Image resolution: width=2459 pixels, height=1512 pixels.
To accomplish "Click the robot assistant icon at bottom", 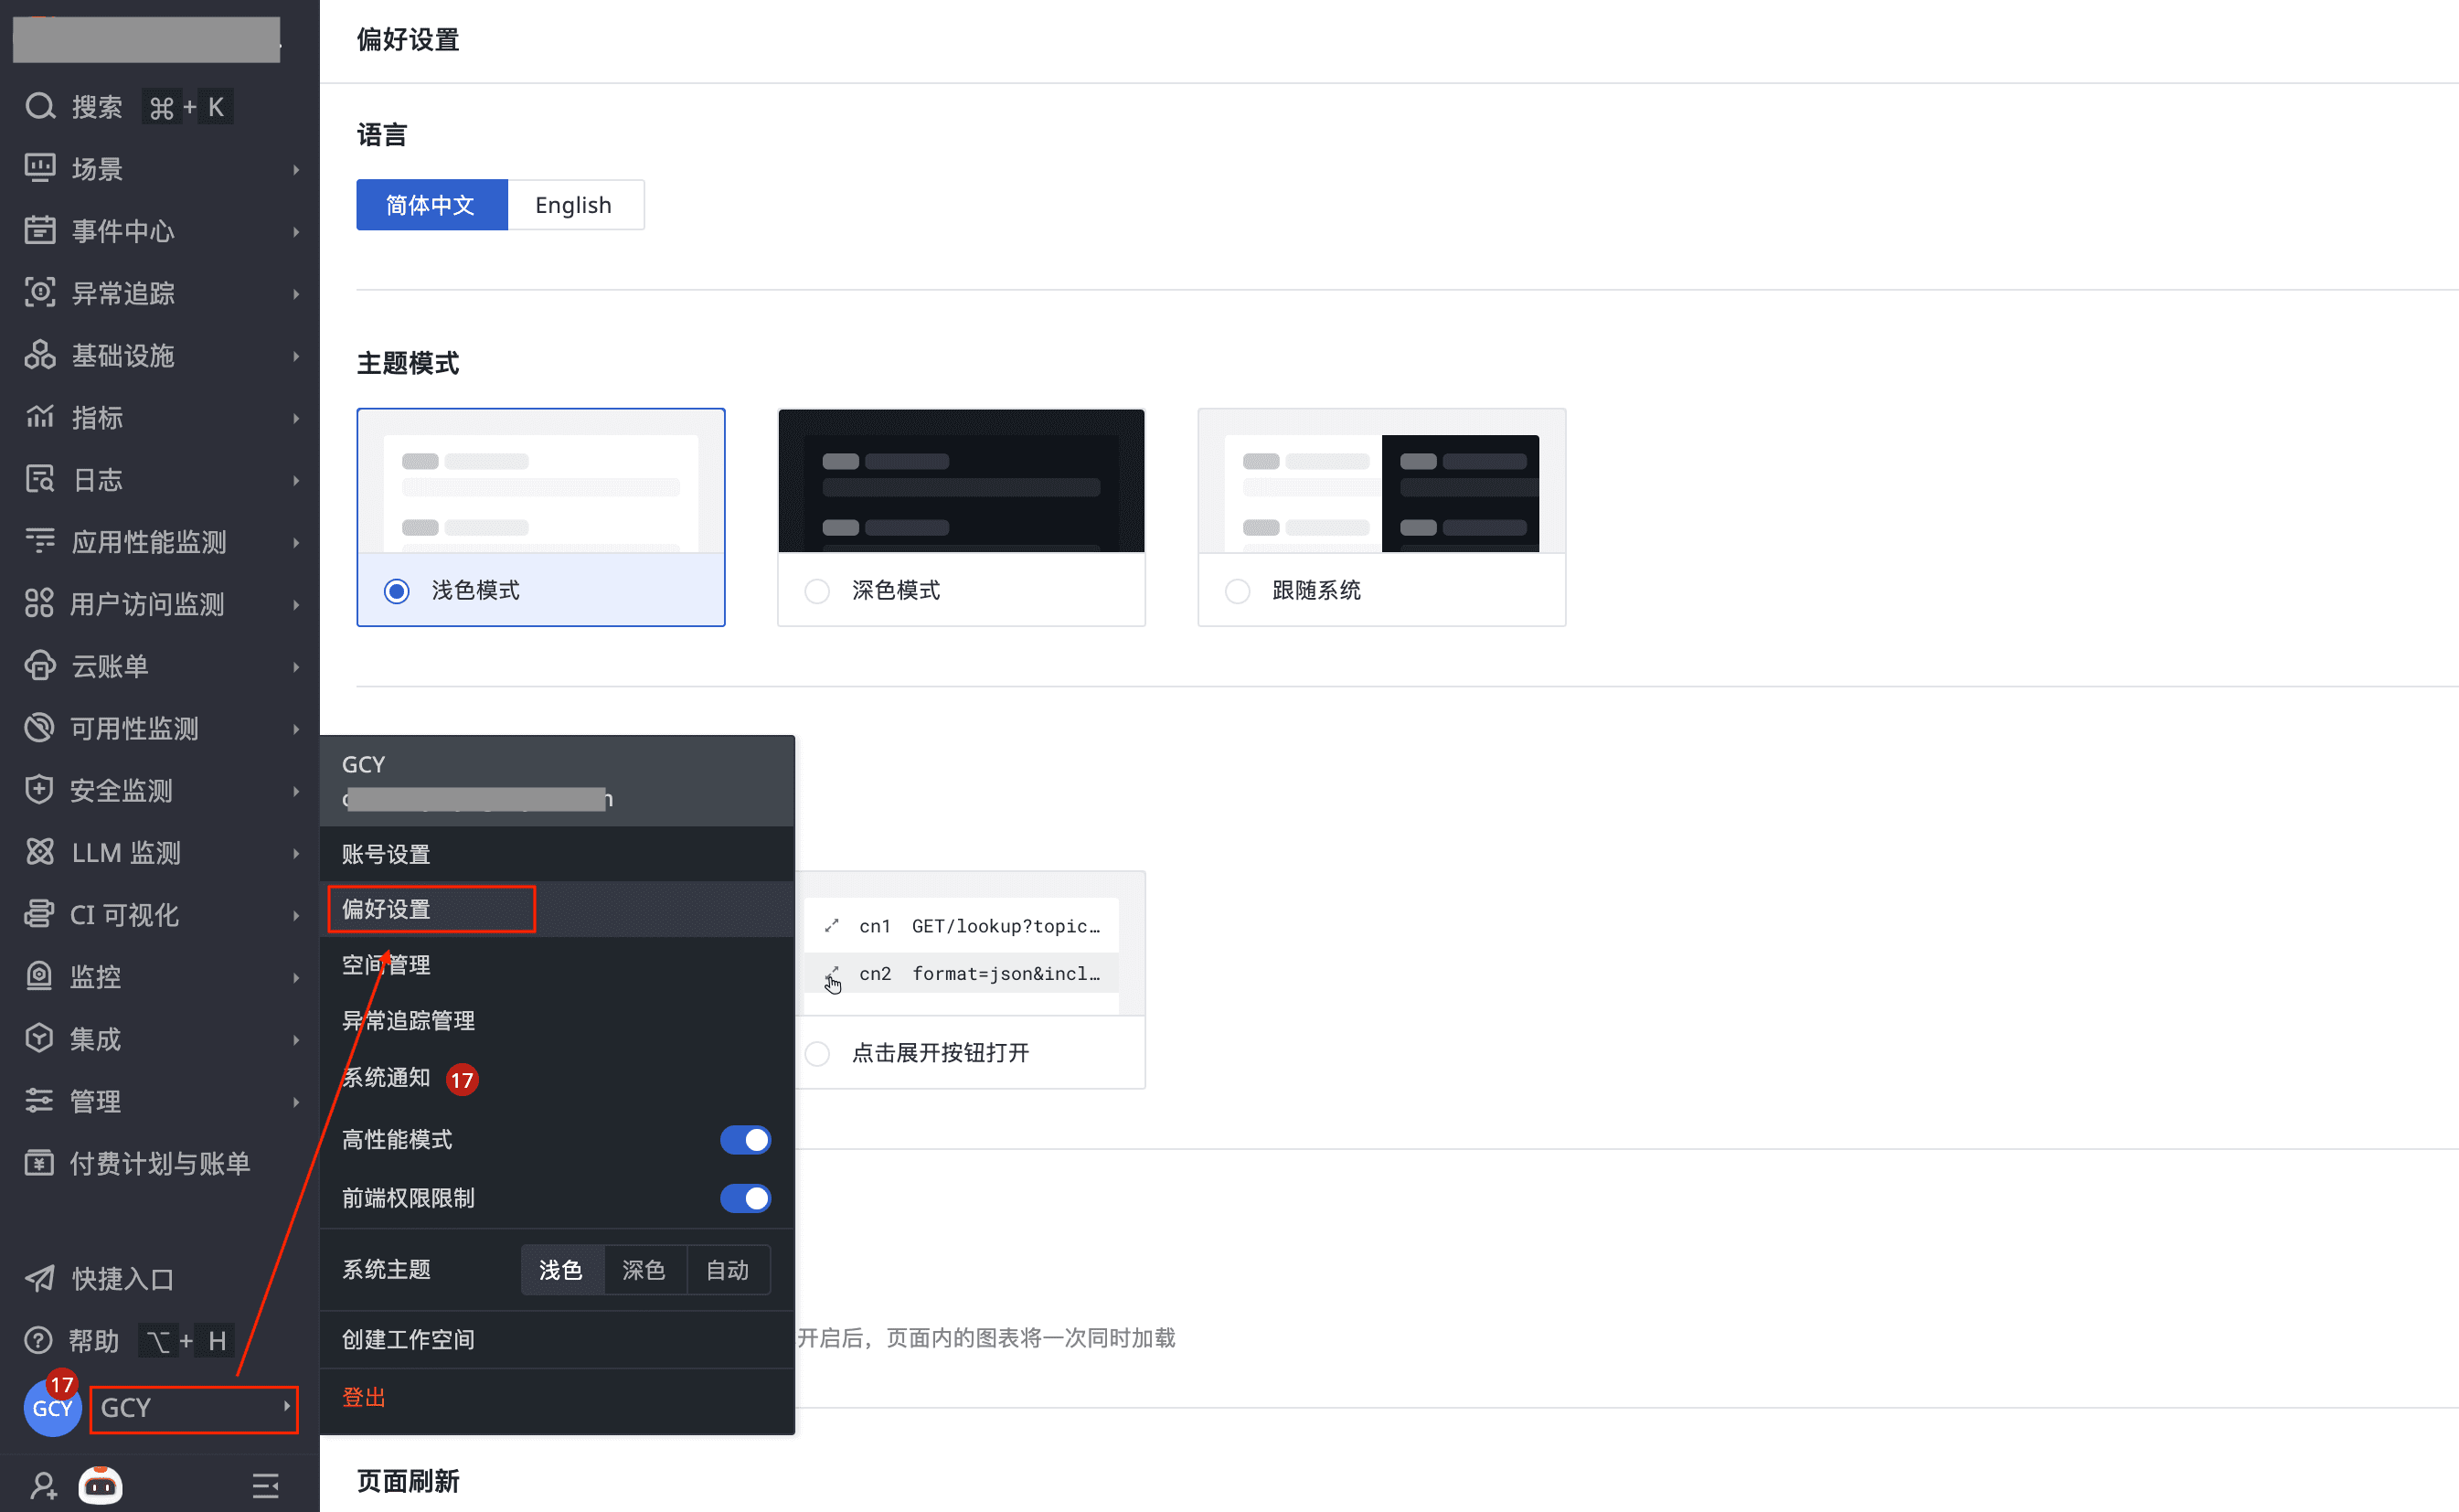I will coord(101,1485).
